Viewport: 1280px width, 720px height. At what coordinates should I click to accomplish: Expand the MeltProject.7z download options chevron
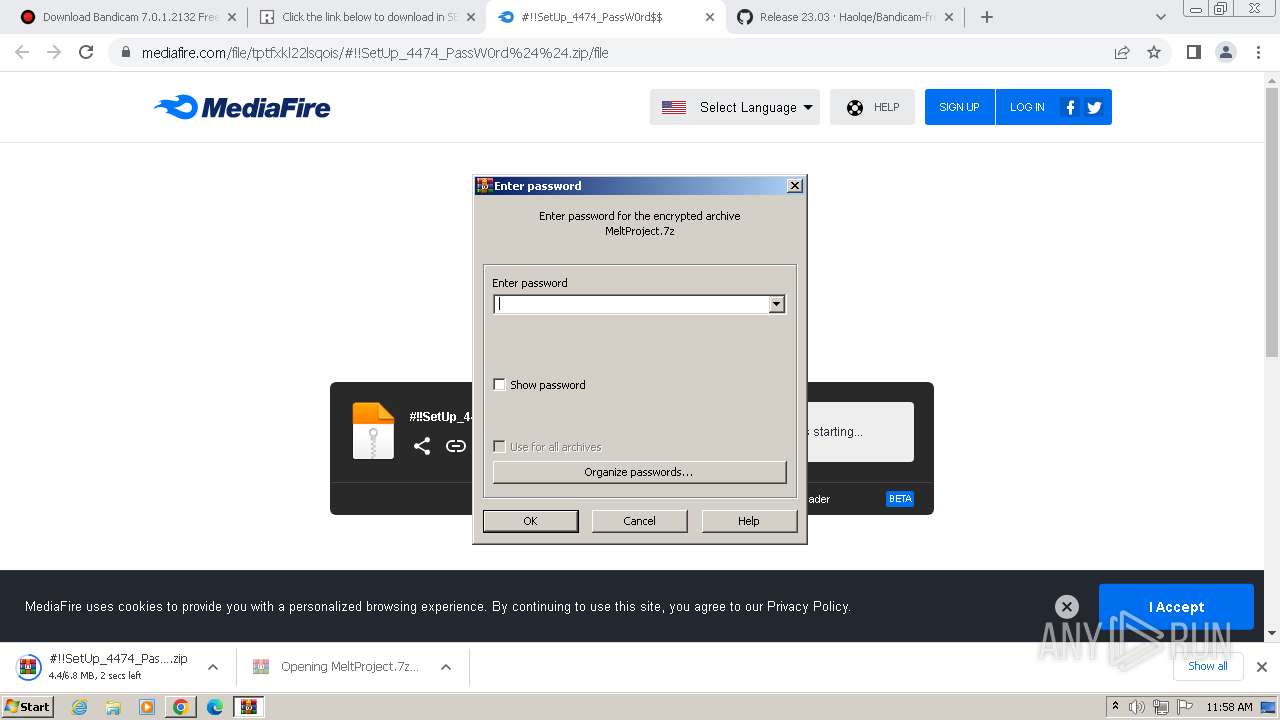coord(446,667)
